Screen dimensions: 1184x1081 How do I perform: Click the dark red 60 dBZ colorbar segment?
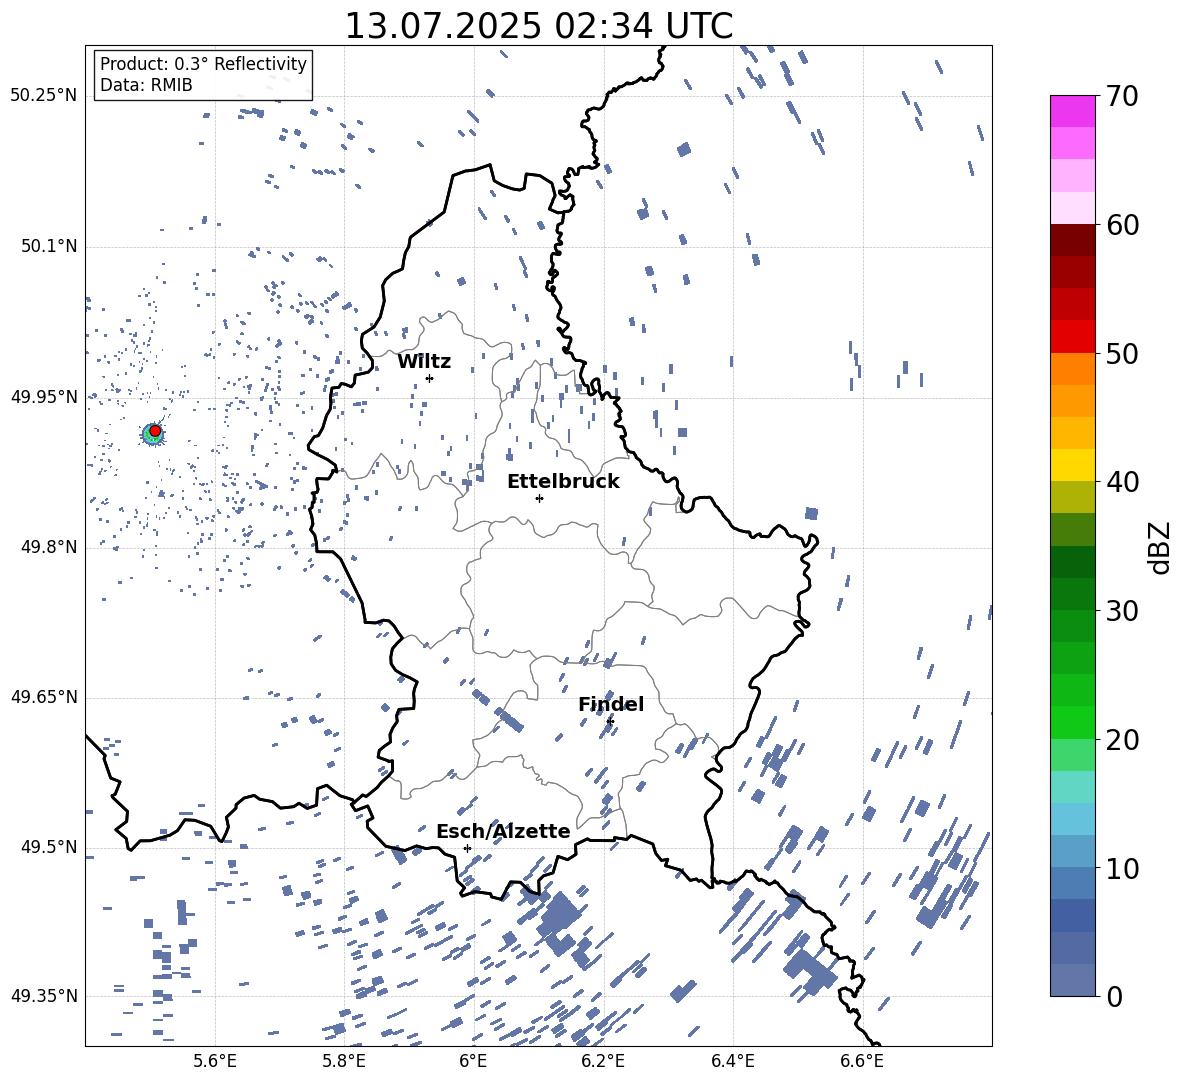[1073, 240]
